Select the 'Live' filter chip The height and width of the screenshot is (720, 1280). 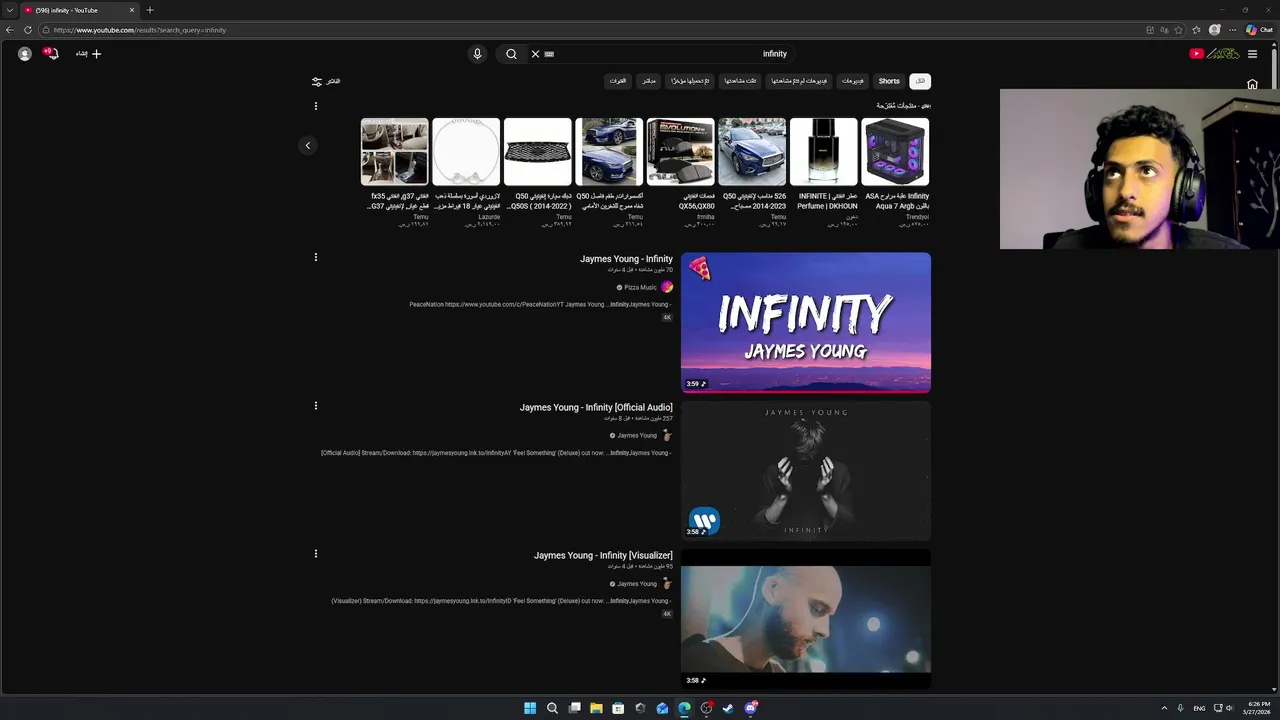click(649, 81)
